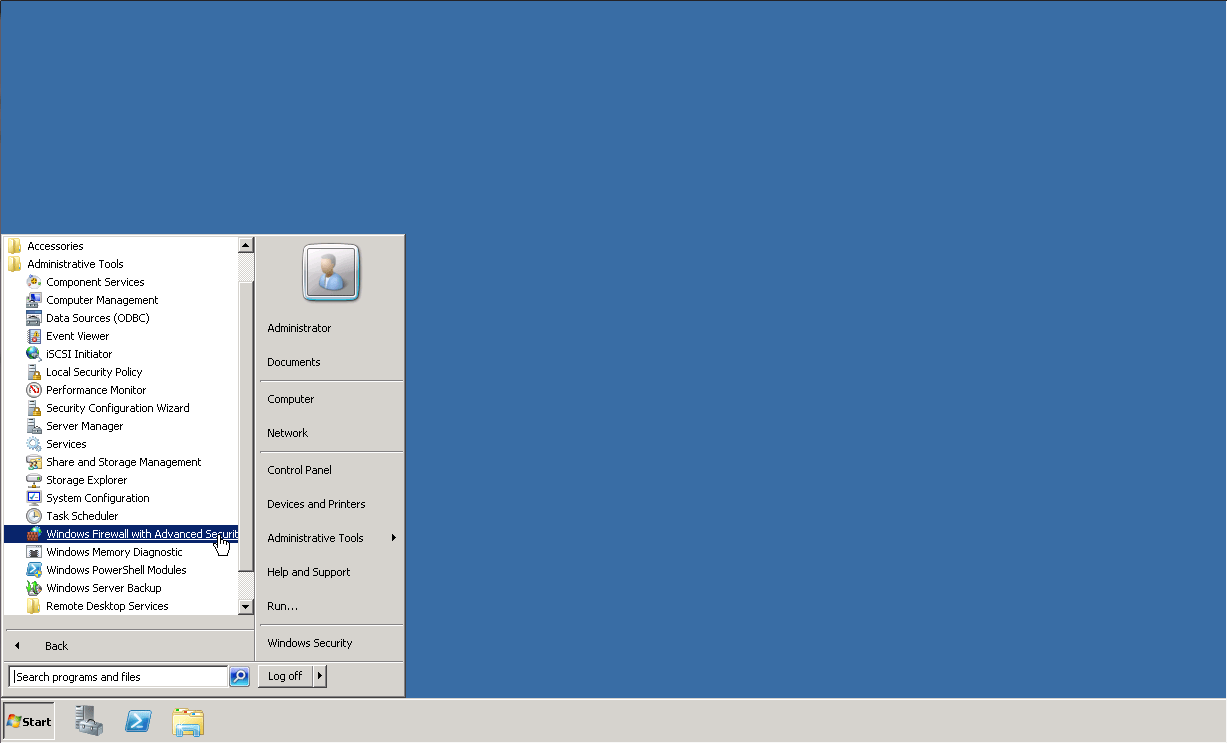Click in Search programs and files box
Image resolution: width=1227 pixels, height=743 pixels.
[x=118, y=677]
